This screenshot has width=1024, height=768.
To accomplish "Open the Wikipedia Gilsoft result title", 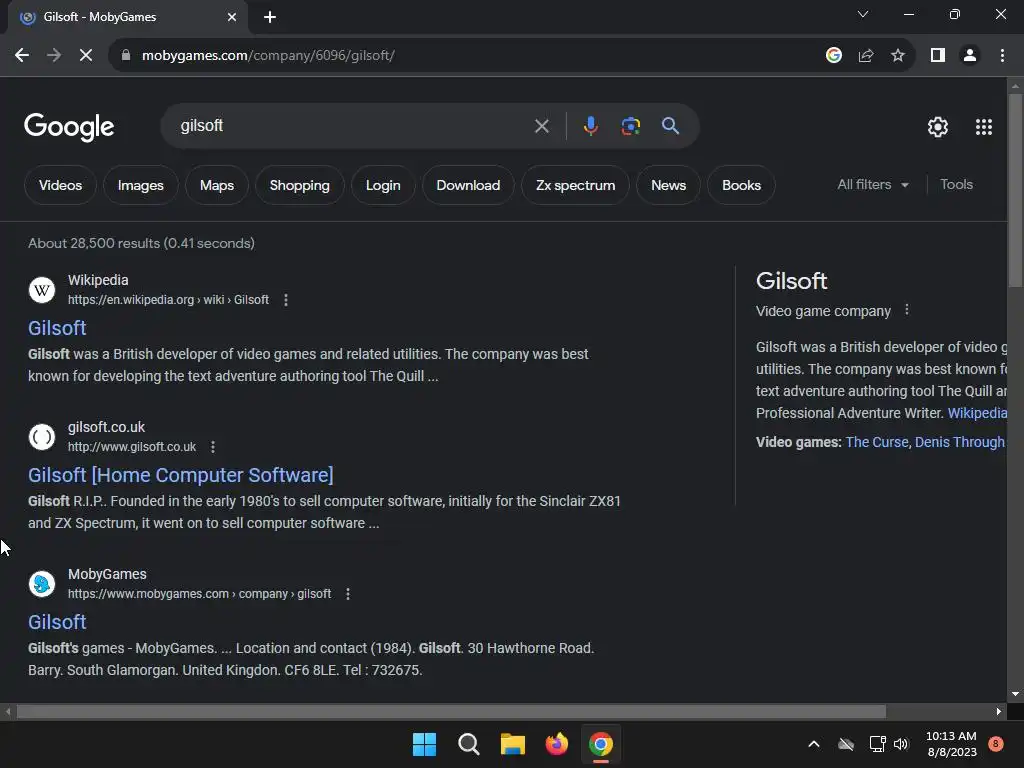I will 57,328.
